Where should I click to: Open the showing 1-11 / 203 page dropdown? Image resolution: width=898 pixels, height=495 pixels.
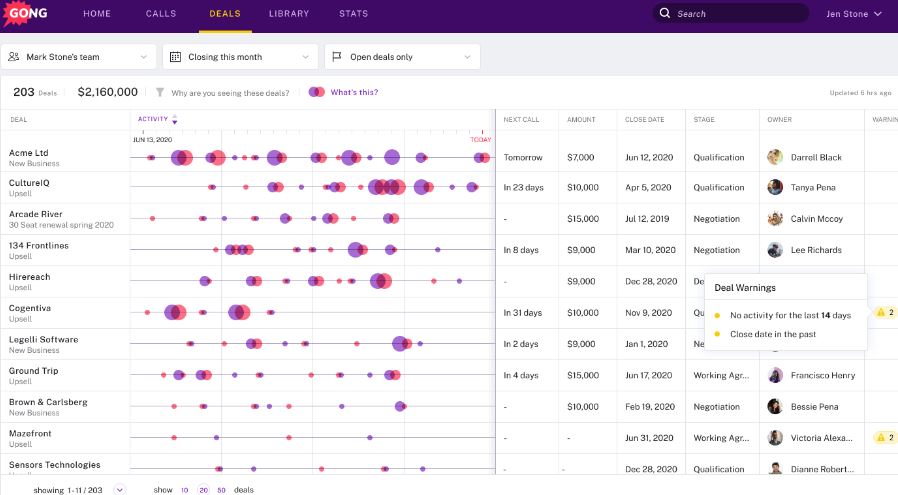[x=120, y=490]
